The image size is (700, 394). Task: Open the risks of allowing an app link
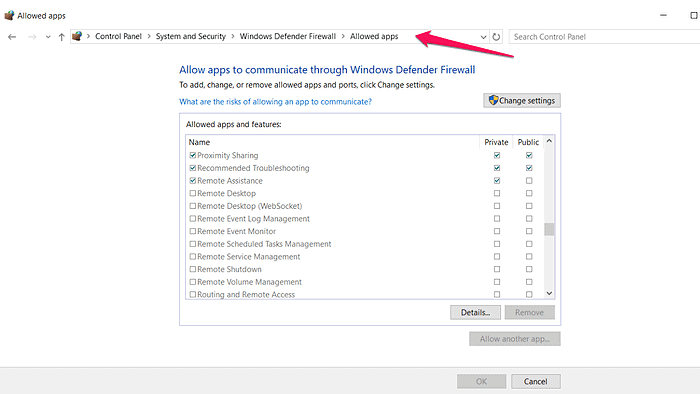[x=275, y=102]
